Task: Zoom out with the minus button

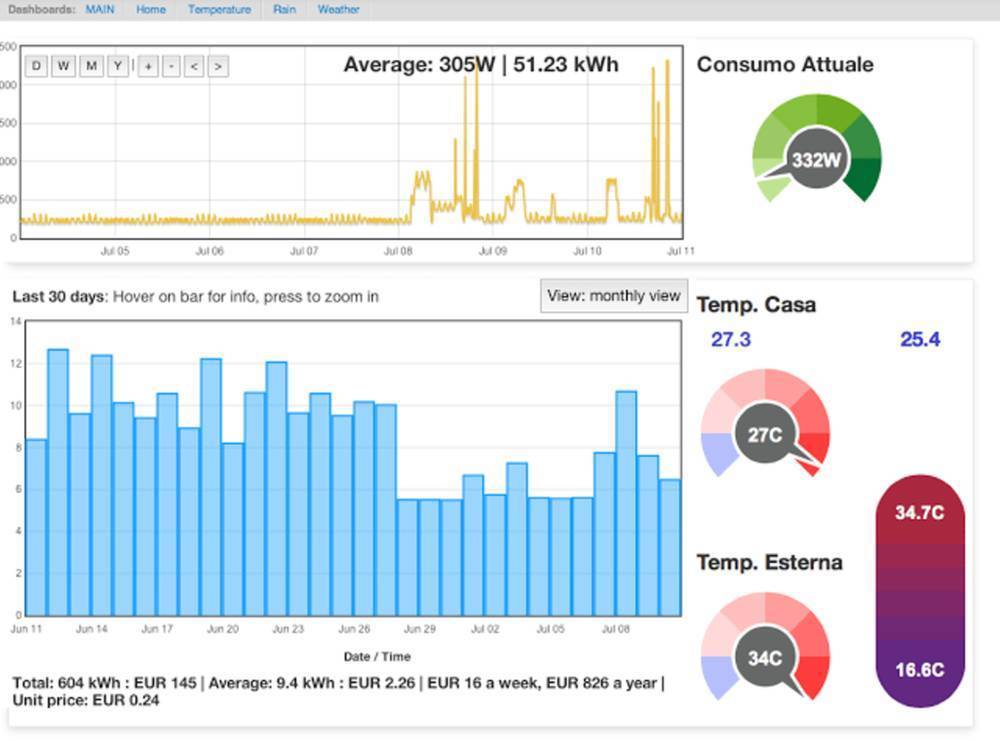Action: (171, 66)
